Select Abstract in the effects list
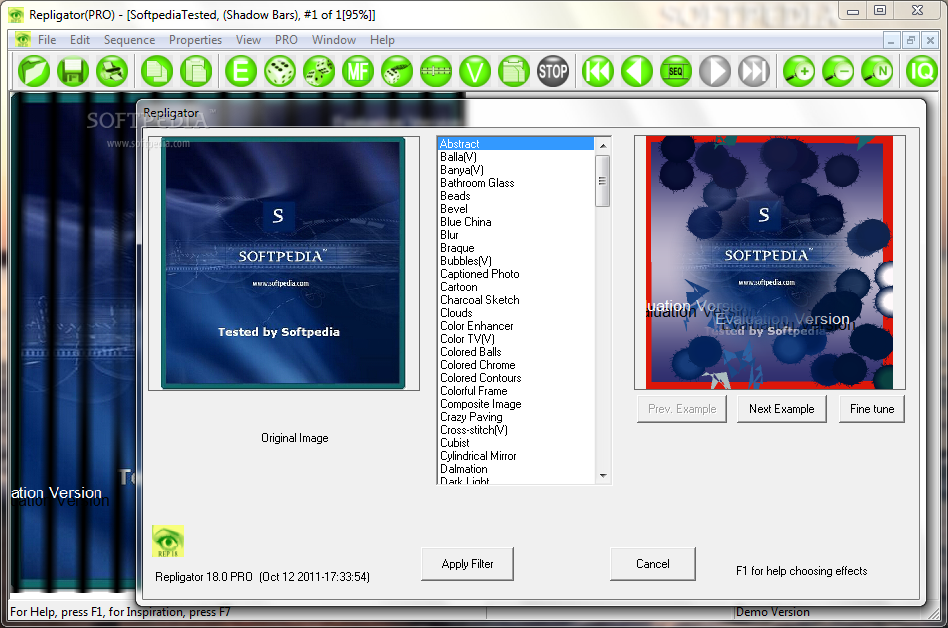Image resolution: width=948 pixels, height=628 pixels. (515, 144)
